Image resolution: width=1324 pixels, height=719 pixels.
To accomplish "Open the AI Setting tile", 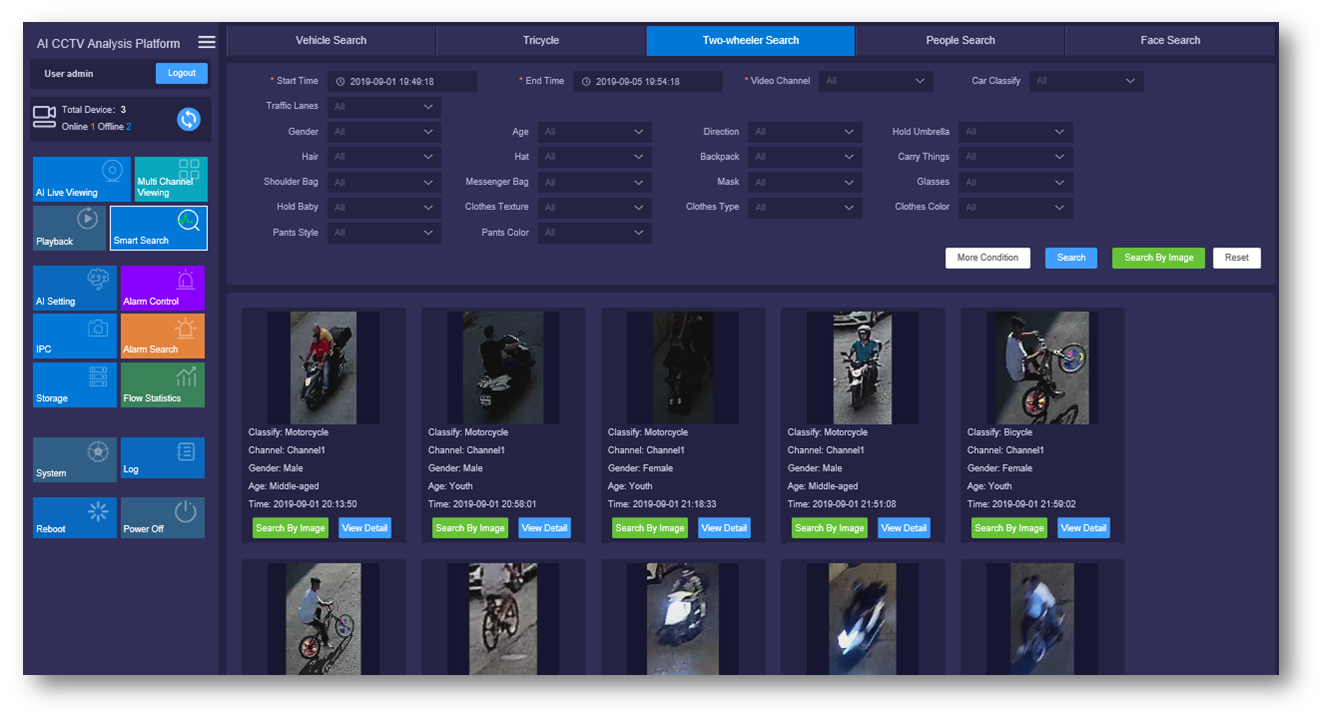I will pyautogui.click(x=74, y=288).
